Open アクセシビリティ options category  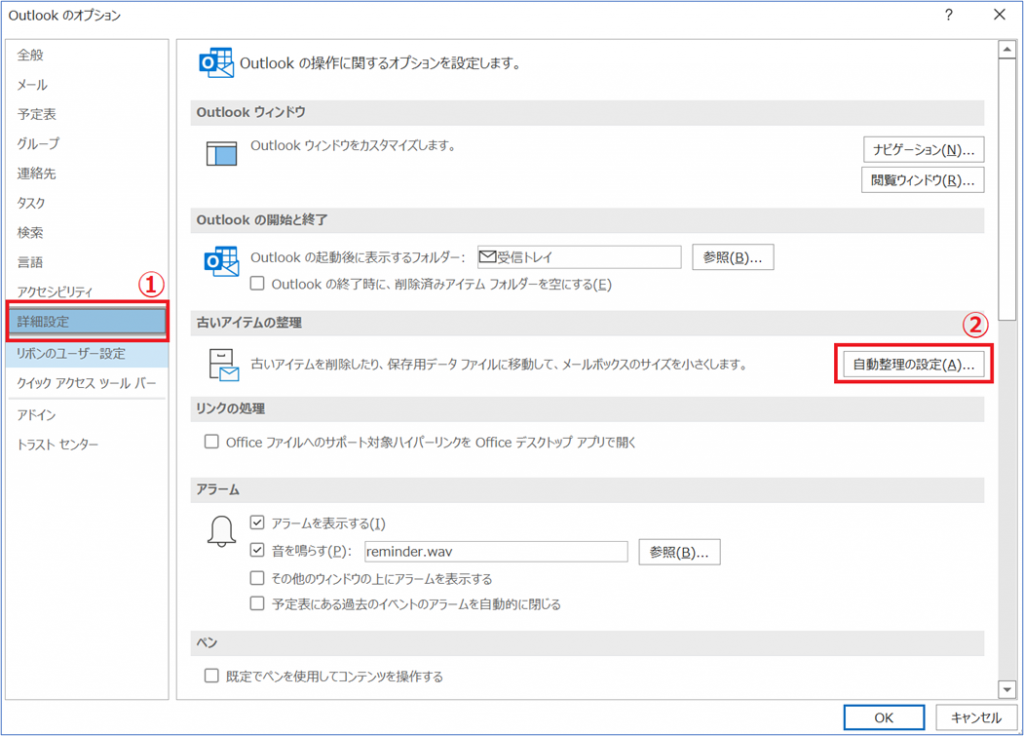point(86,291)
